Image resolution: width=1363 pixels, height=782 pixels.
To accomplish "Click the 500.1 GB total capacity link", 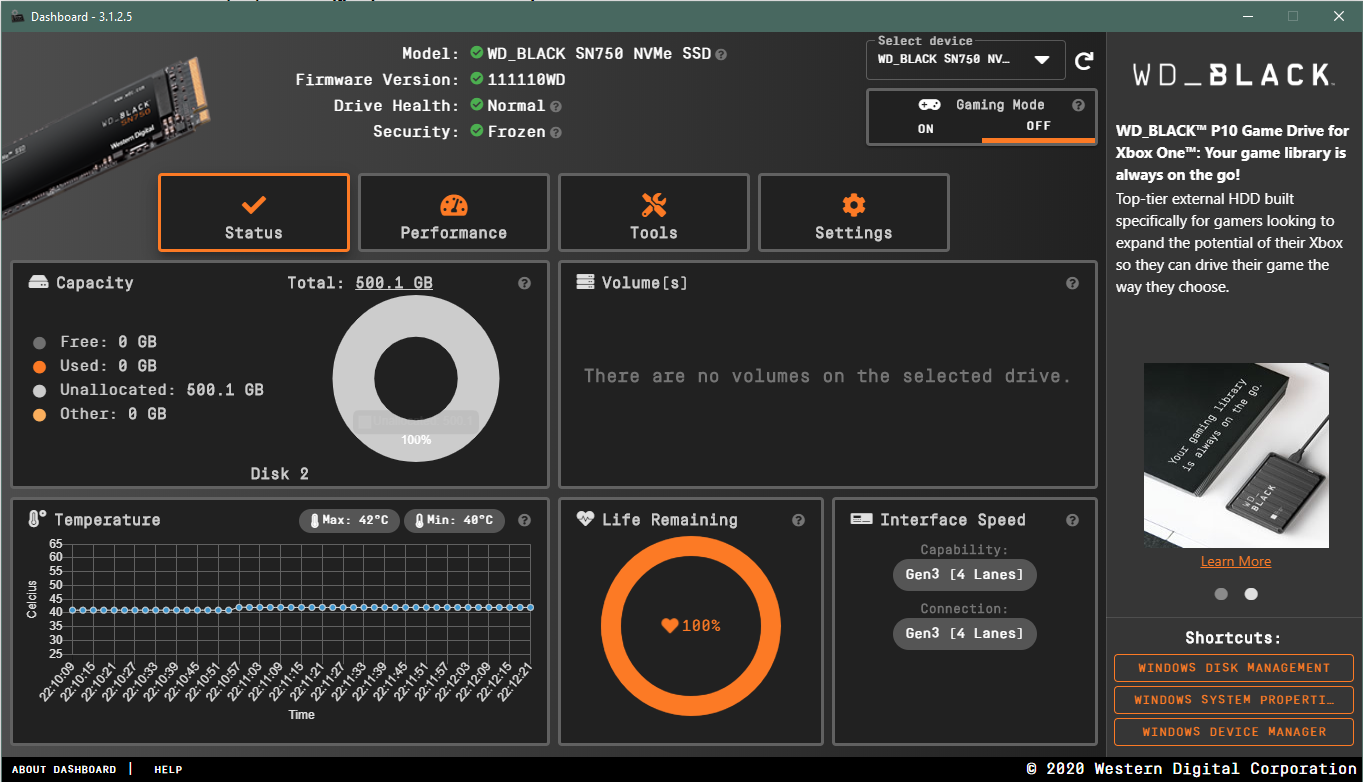I will 394,283.
